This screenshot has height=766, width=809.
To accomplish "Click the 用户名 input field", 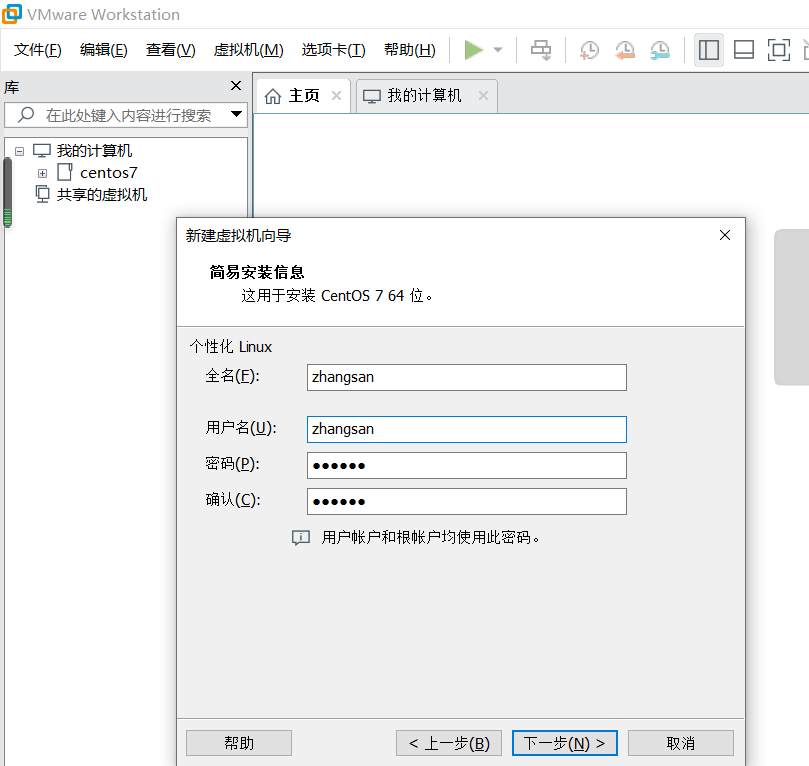I will point(467,429).
